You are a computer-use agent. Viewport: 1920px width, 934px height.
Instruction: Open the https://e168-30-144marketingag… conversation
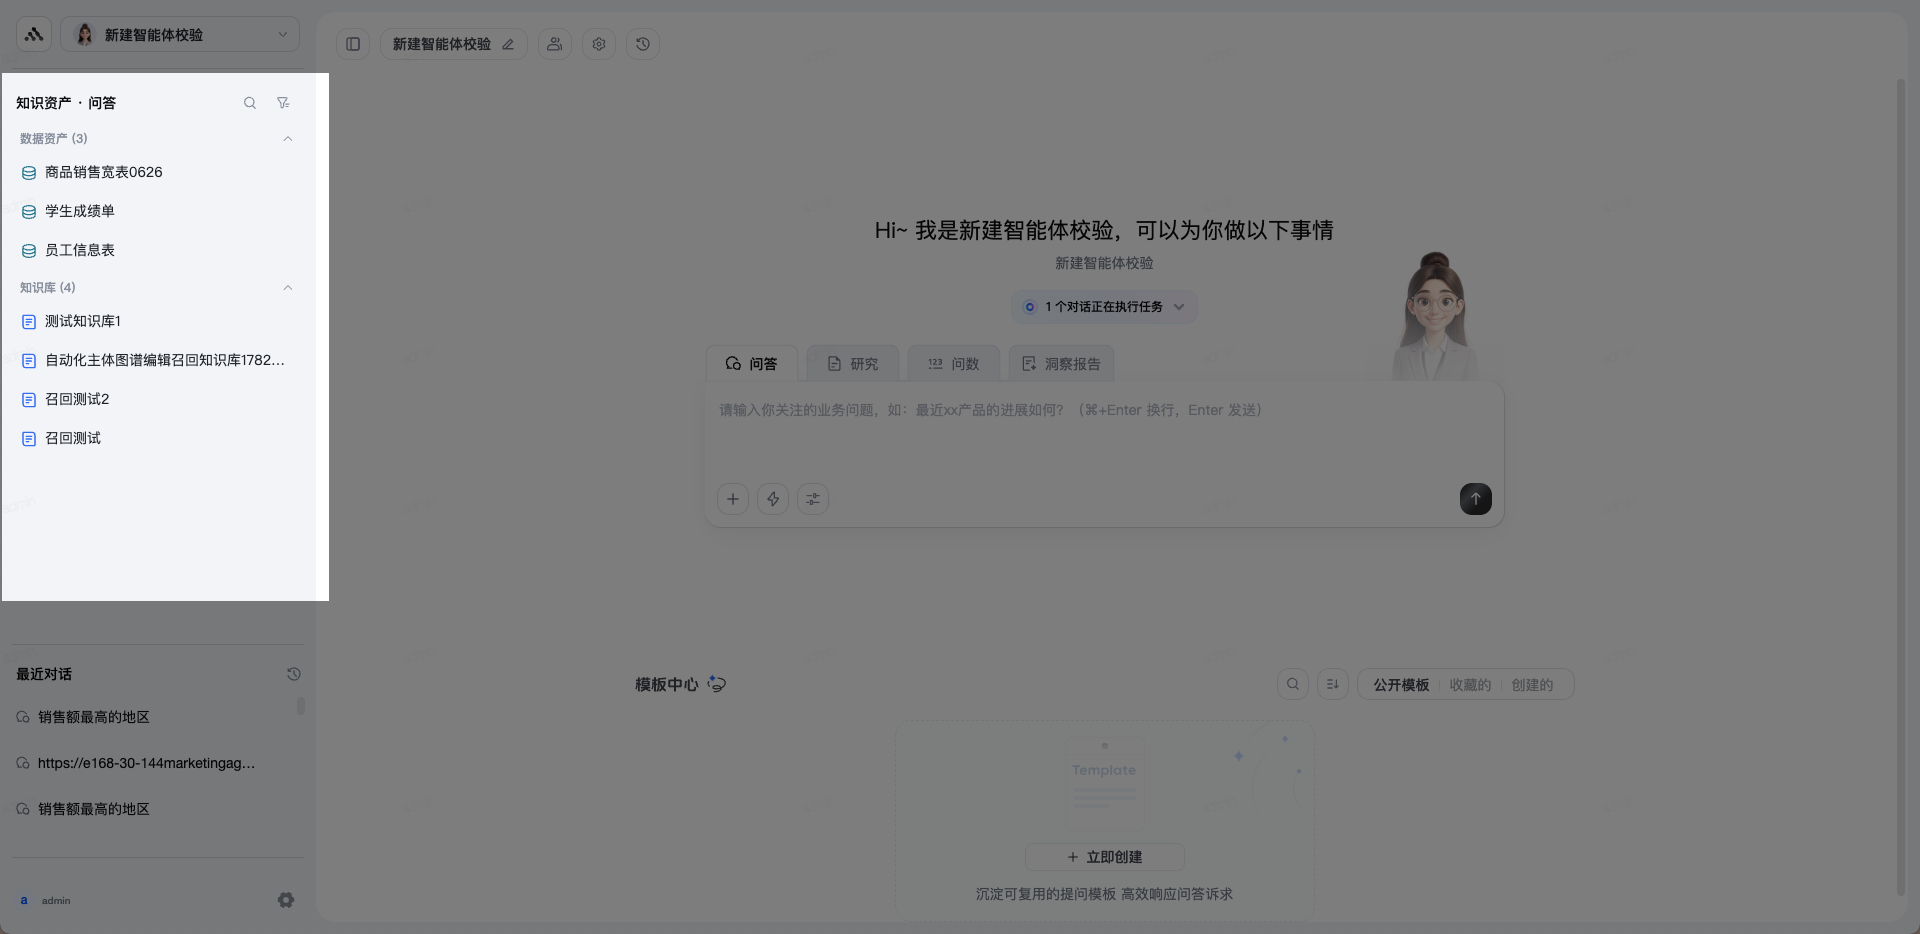[150, 763]
